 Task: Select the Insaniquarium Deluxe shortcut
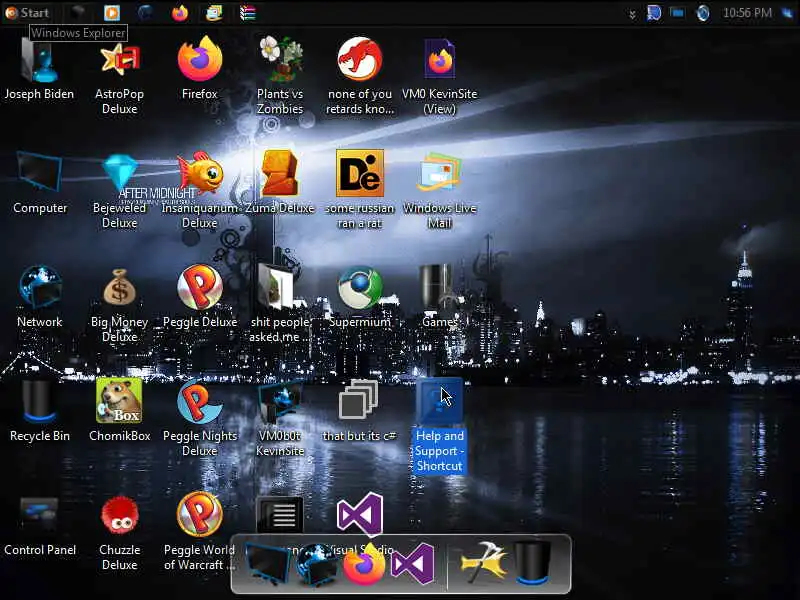pos(199,190)
